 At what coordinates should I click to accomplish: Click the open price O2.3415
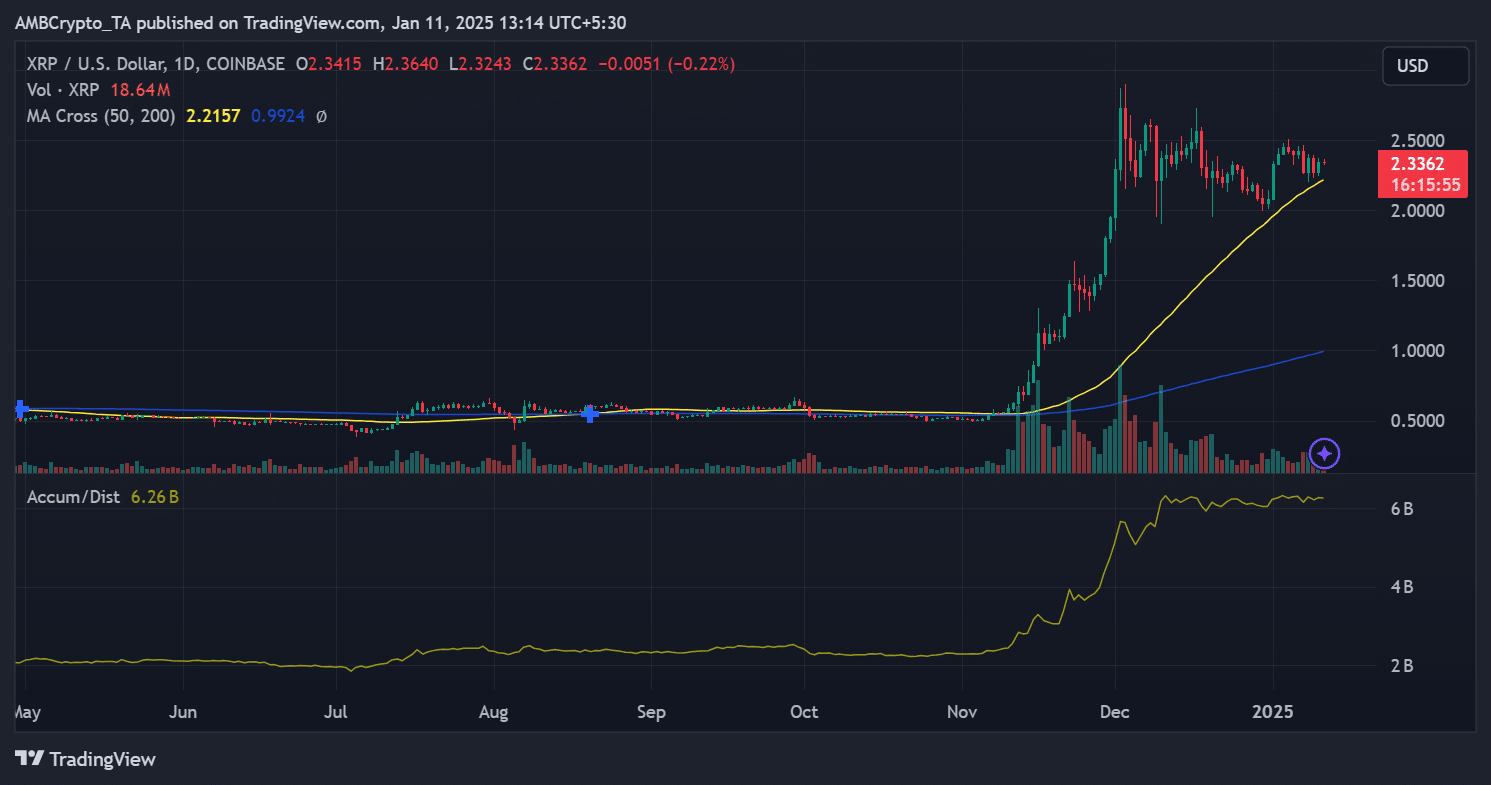pyautogui.click(x=330, y=64)
